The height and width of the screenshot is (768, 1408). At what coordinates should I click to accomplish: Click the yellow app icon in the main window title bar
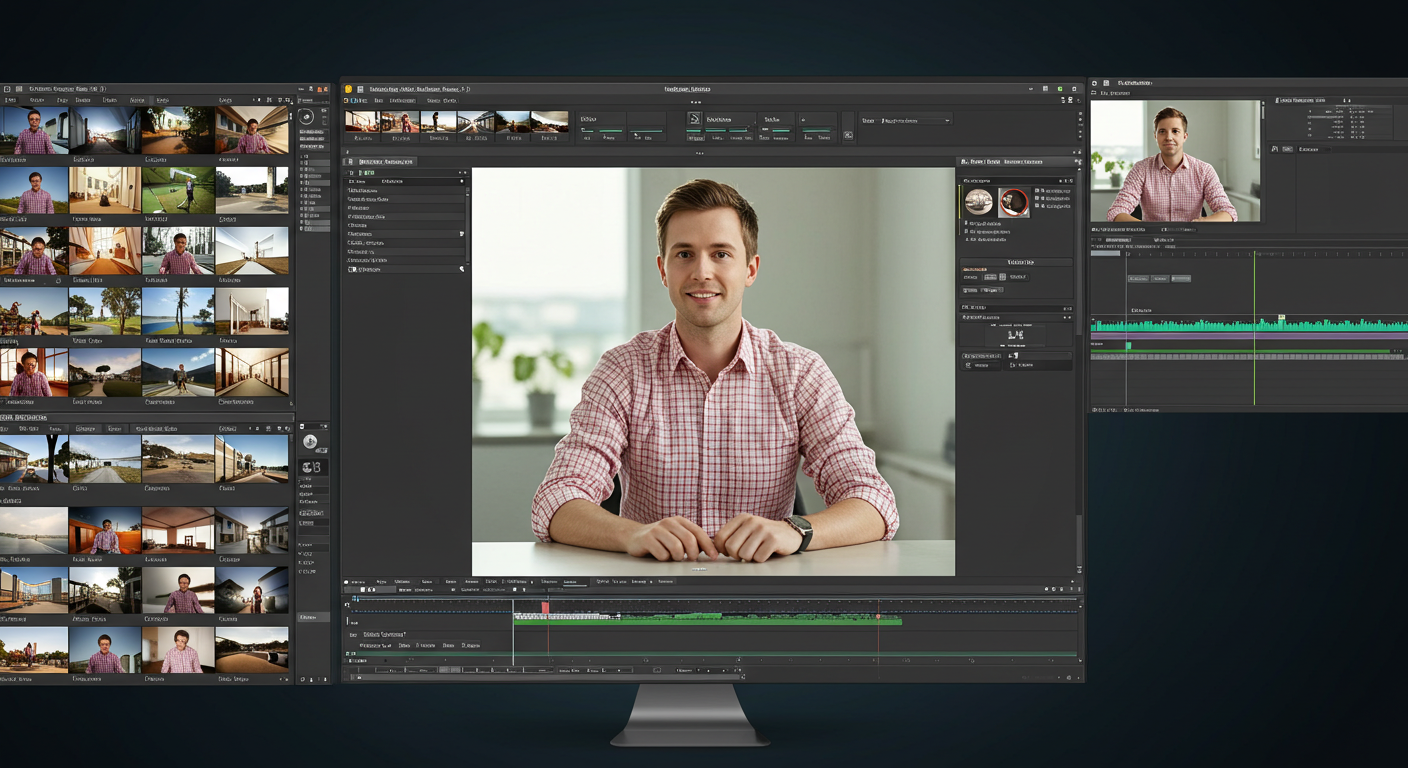pyautogui.click(x=348, y=89)
